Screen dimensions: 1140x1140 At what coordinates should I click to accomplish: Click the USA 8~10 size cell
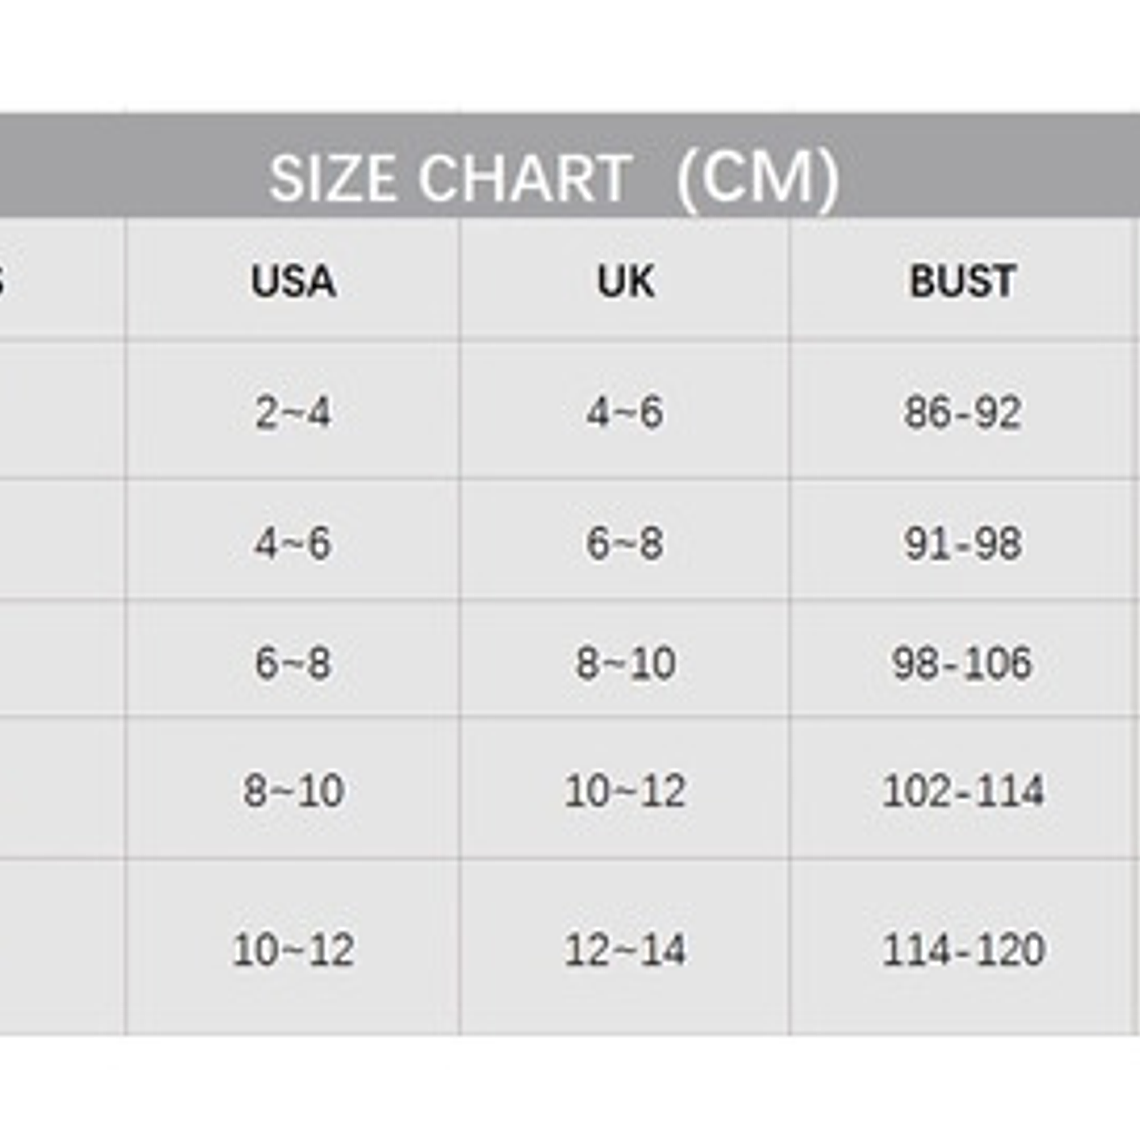coord(293,791)
